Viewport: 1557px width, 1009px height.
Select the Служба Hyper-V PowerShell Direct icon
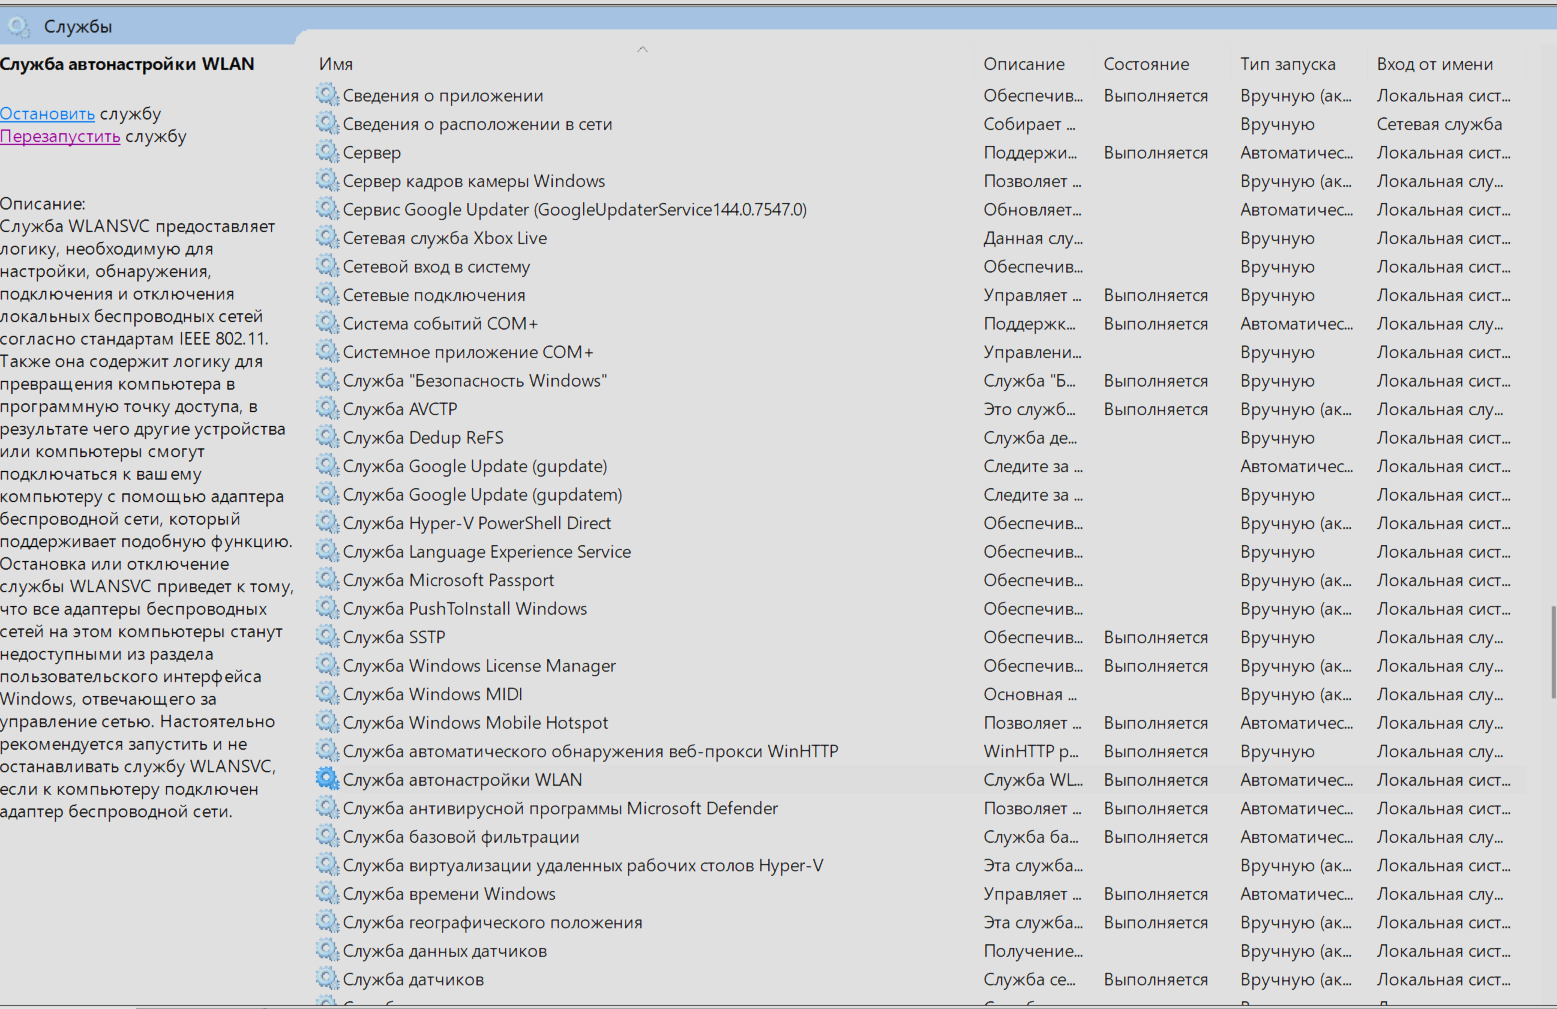coord(327,523)
